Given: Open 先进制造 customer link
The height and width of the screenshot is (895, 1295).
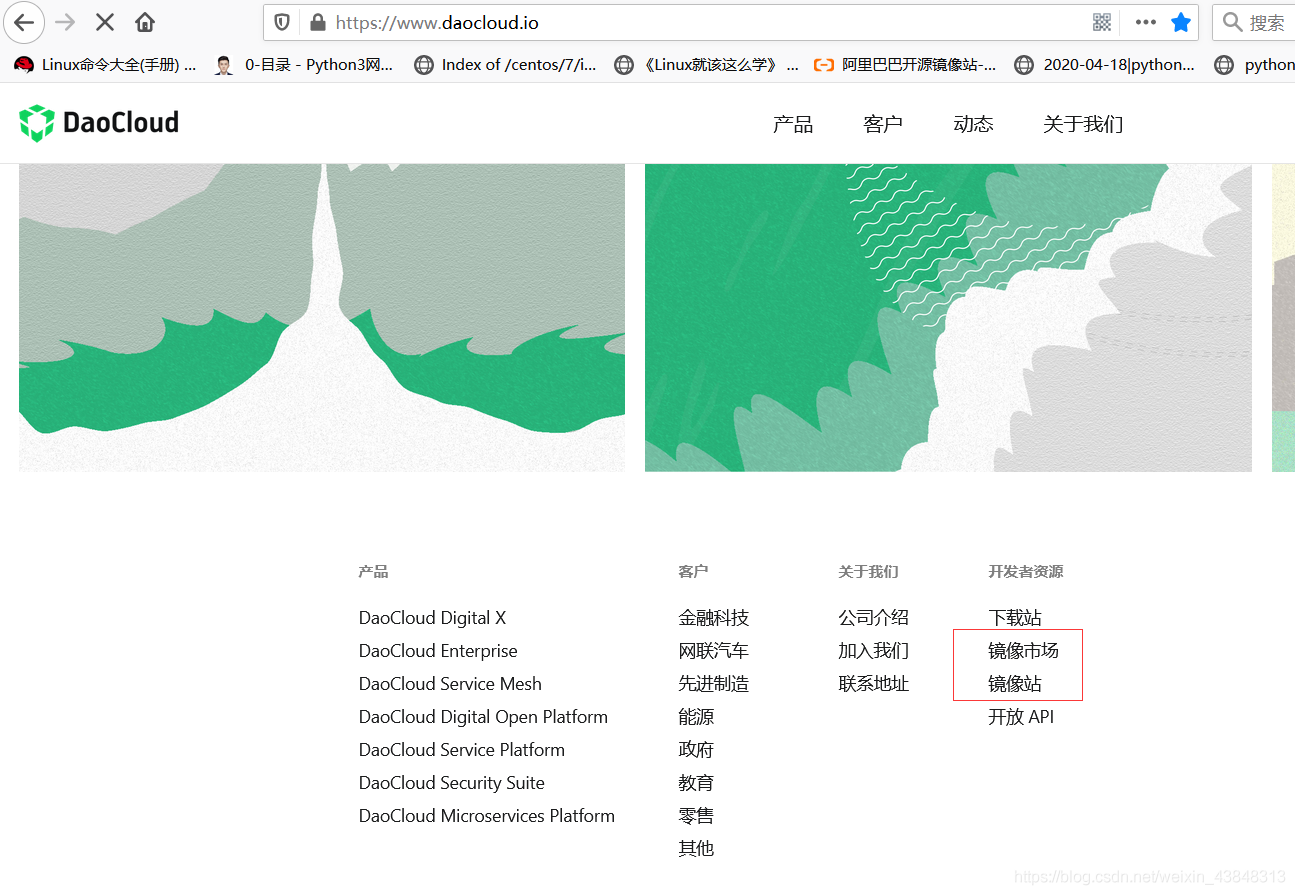Looking at the screenshot, I should [714, 684].
